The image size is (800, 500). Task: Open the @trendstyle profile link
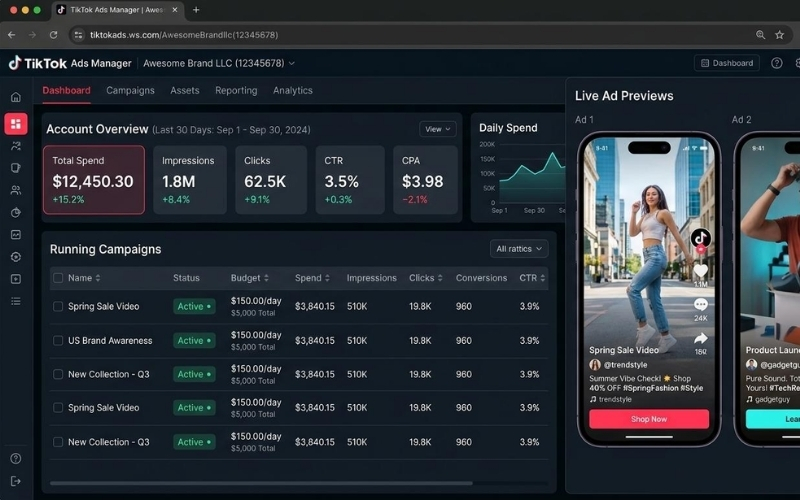pos(625,365)
